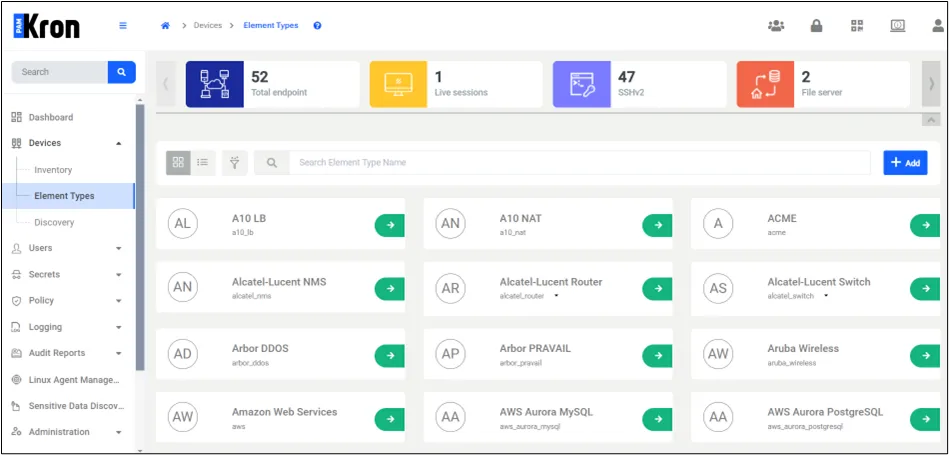Open Aruba Wireless green arrow

[x=925, y=355]
